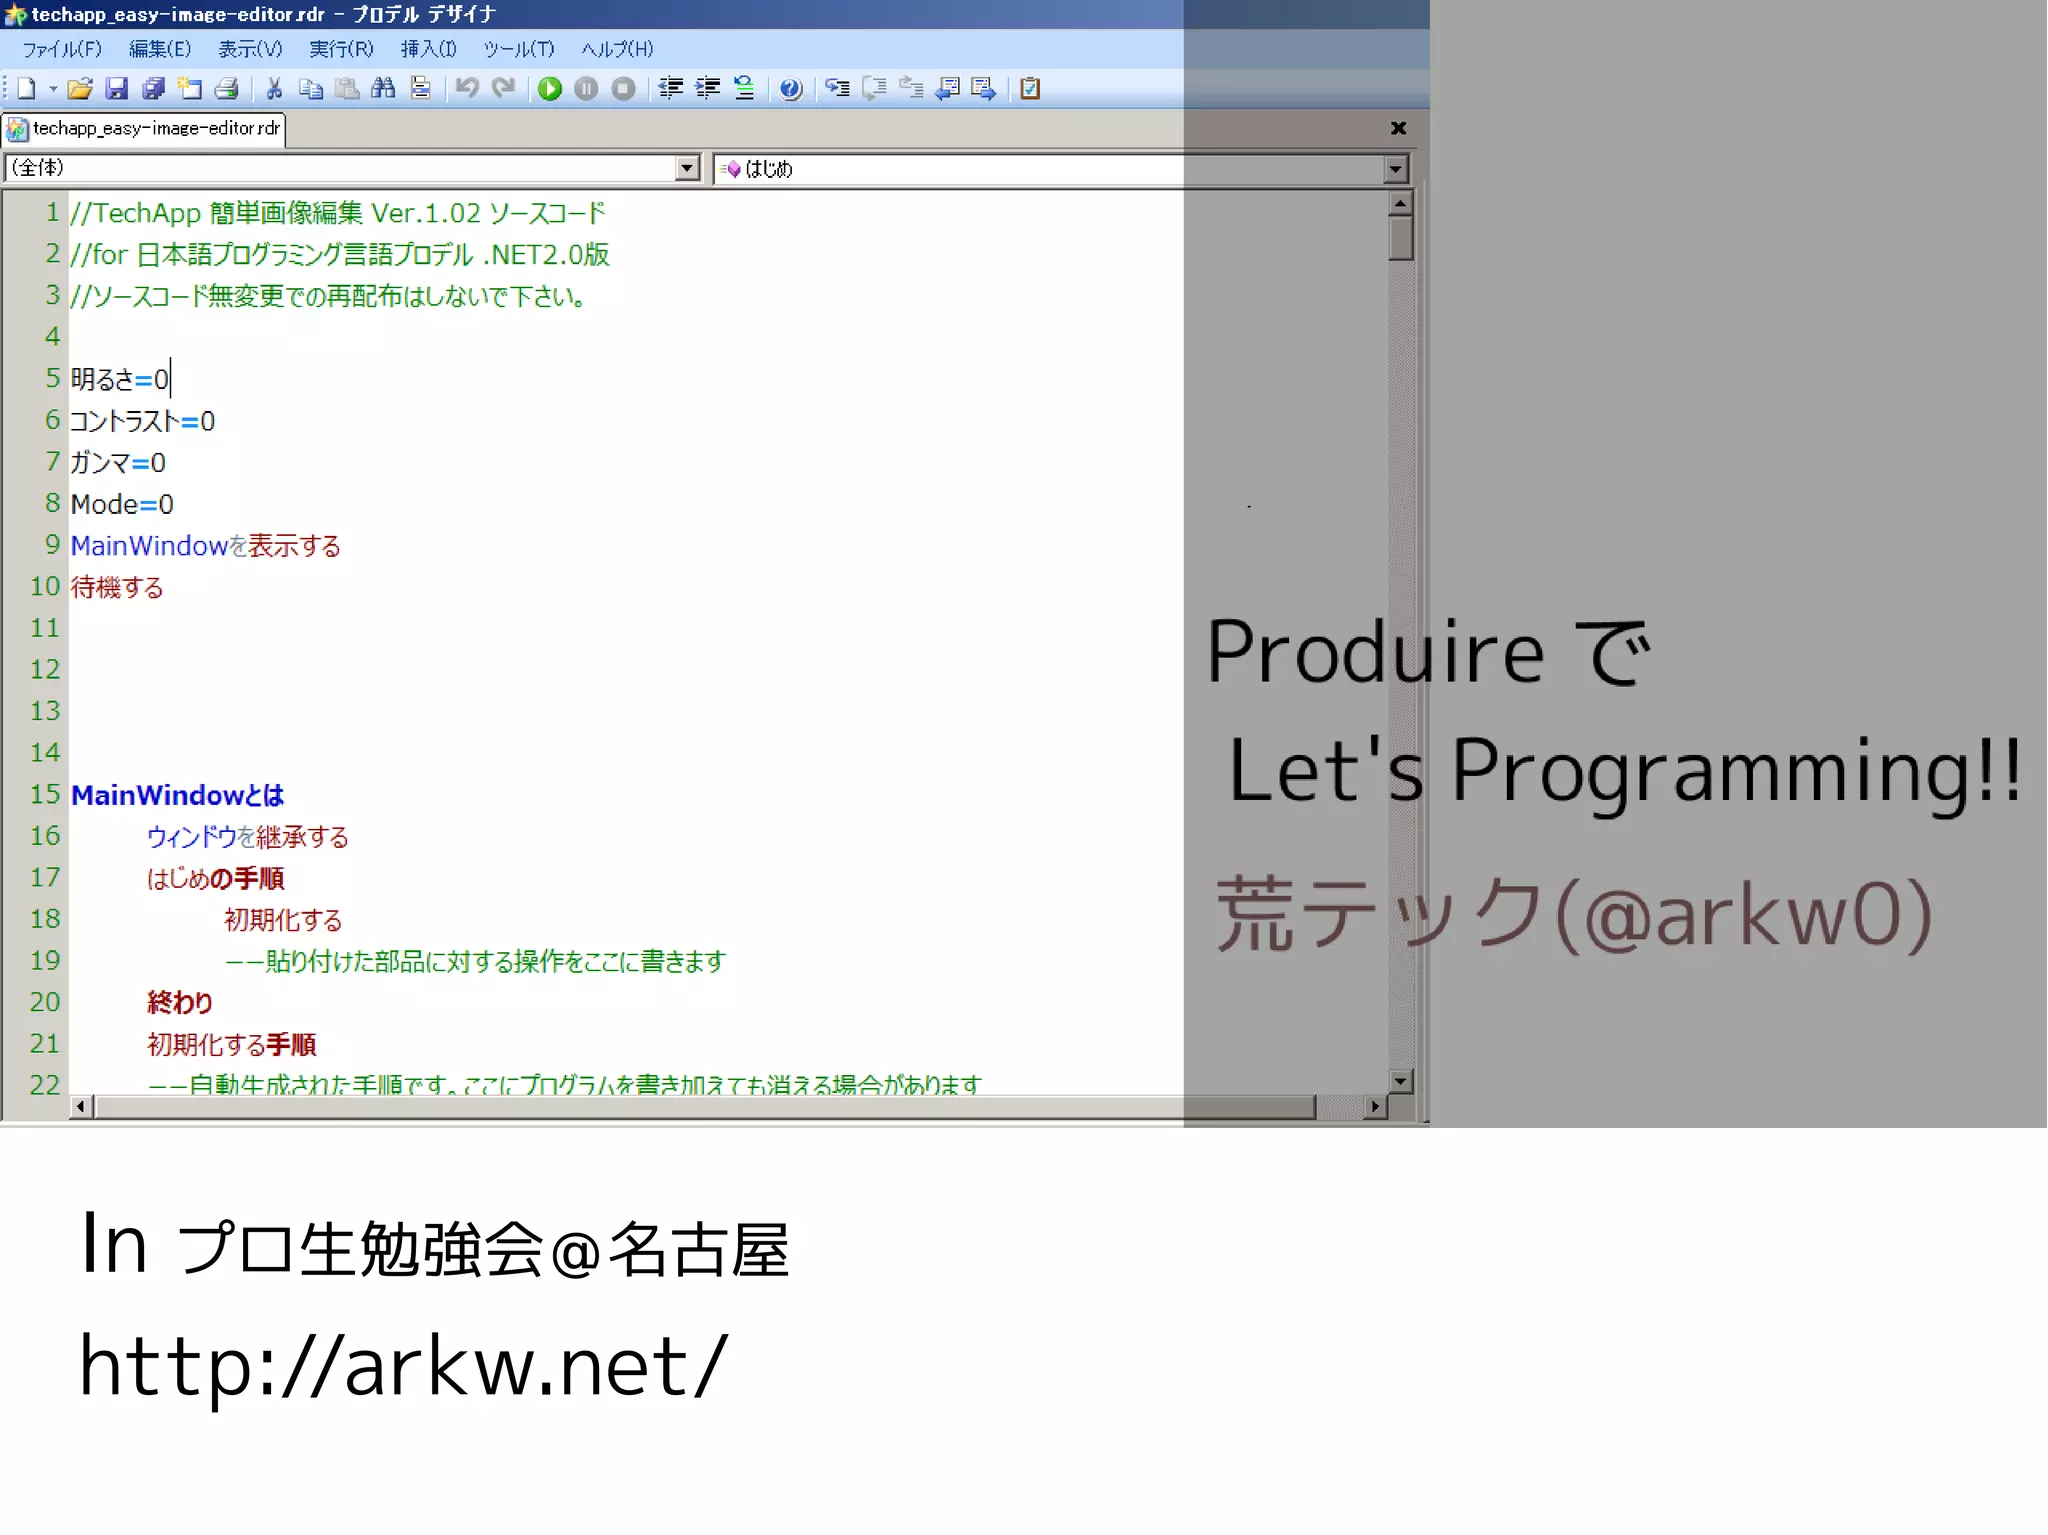Image resolution: width=2048 pixels, height=1535 pixels.
Task: Click the vertical scrollbar down arrow
Action: 1400,1080
